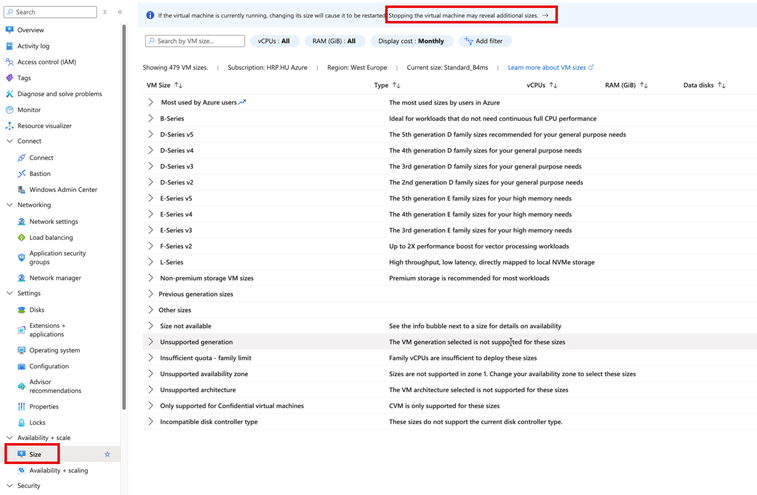This screenshot has height=495, width=757.
Task: Open the Bastion icon in sidebar
Action: tap(21, 173)
